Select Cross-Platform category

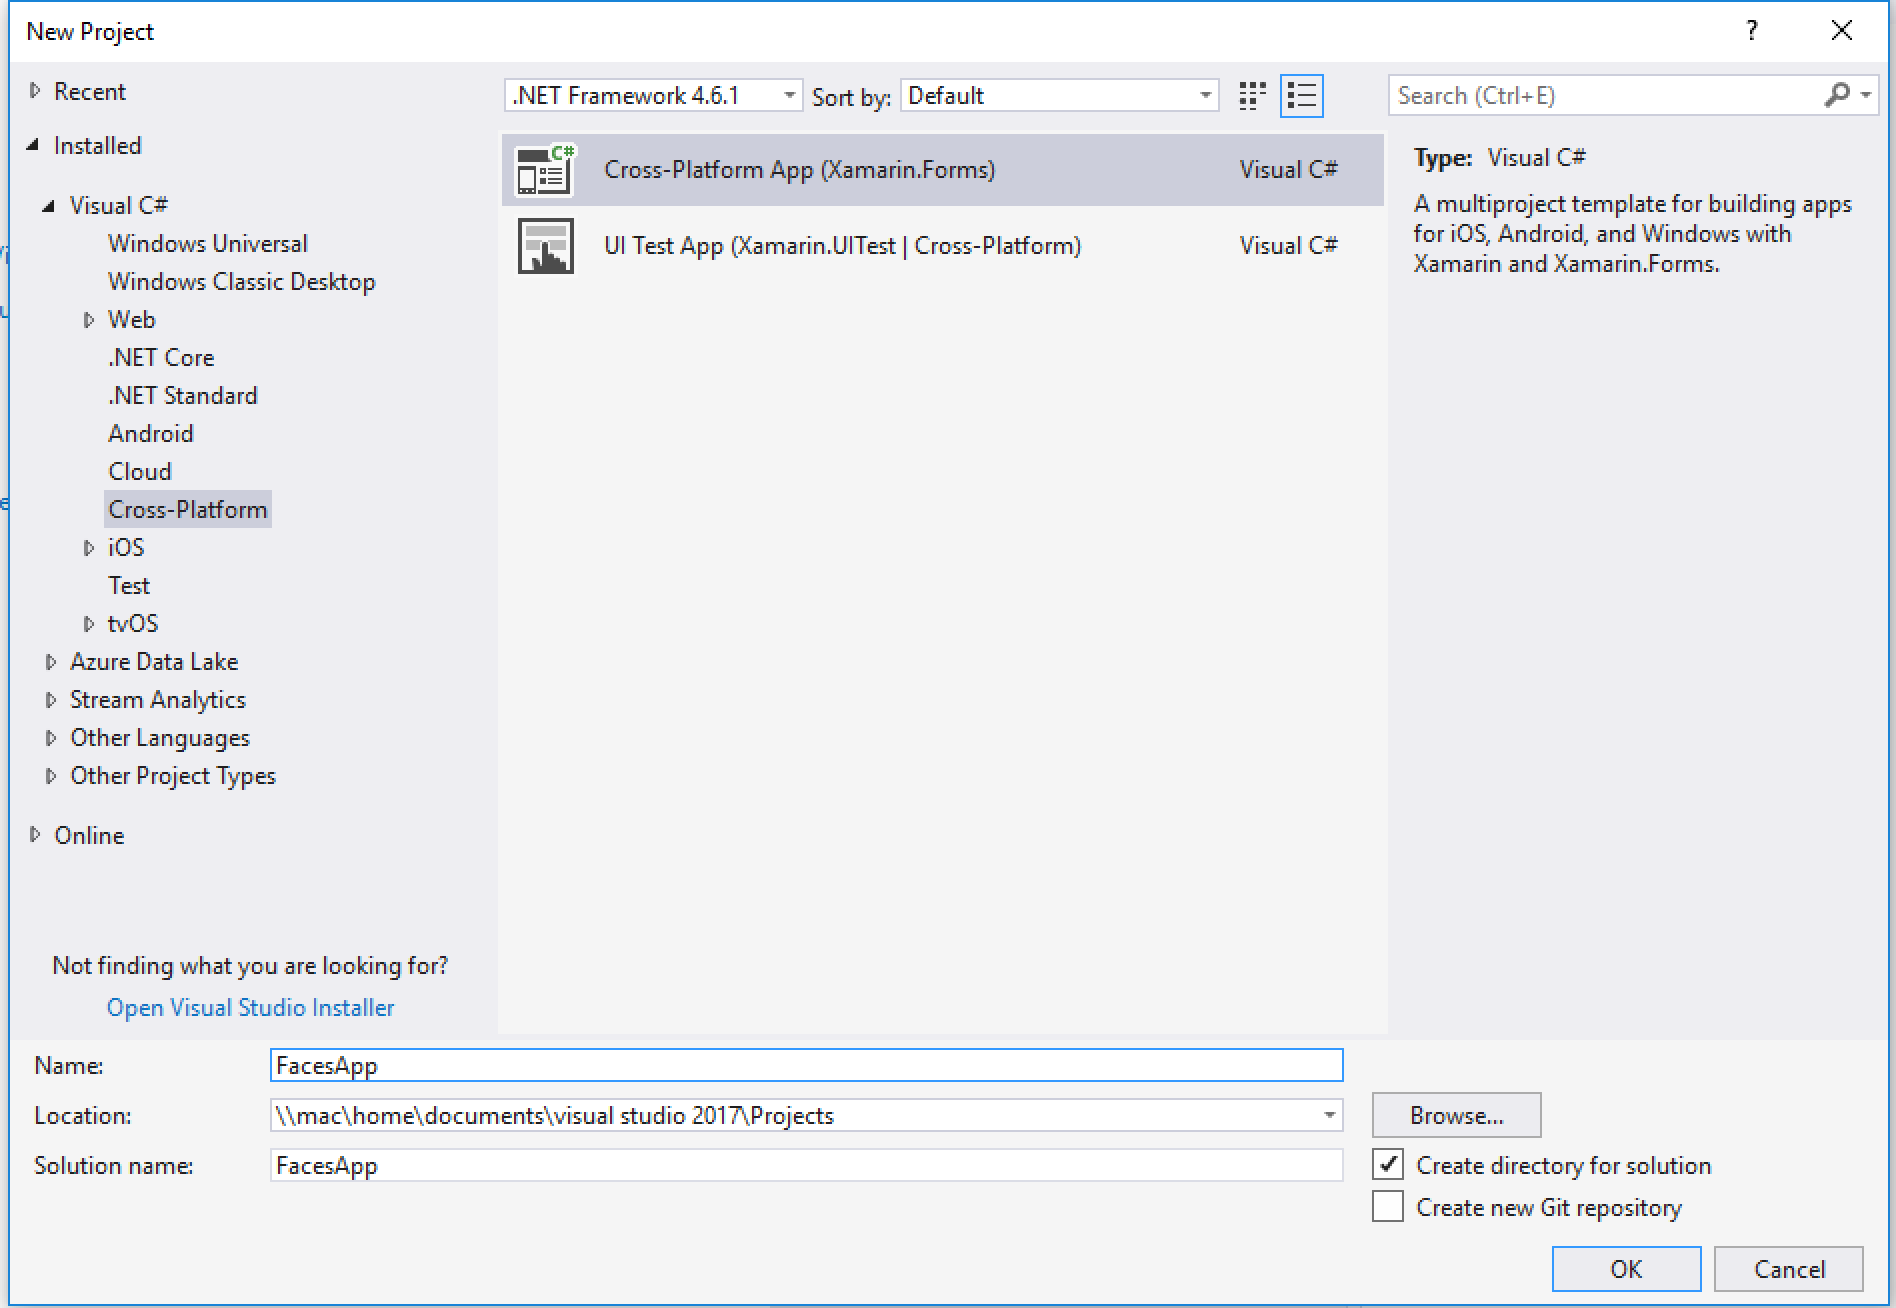188,509
